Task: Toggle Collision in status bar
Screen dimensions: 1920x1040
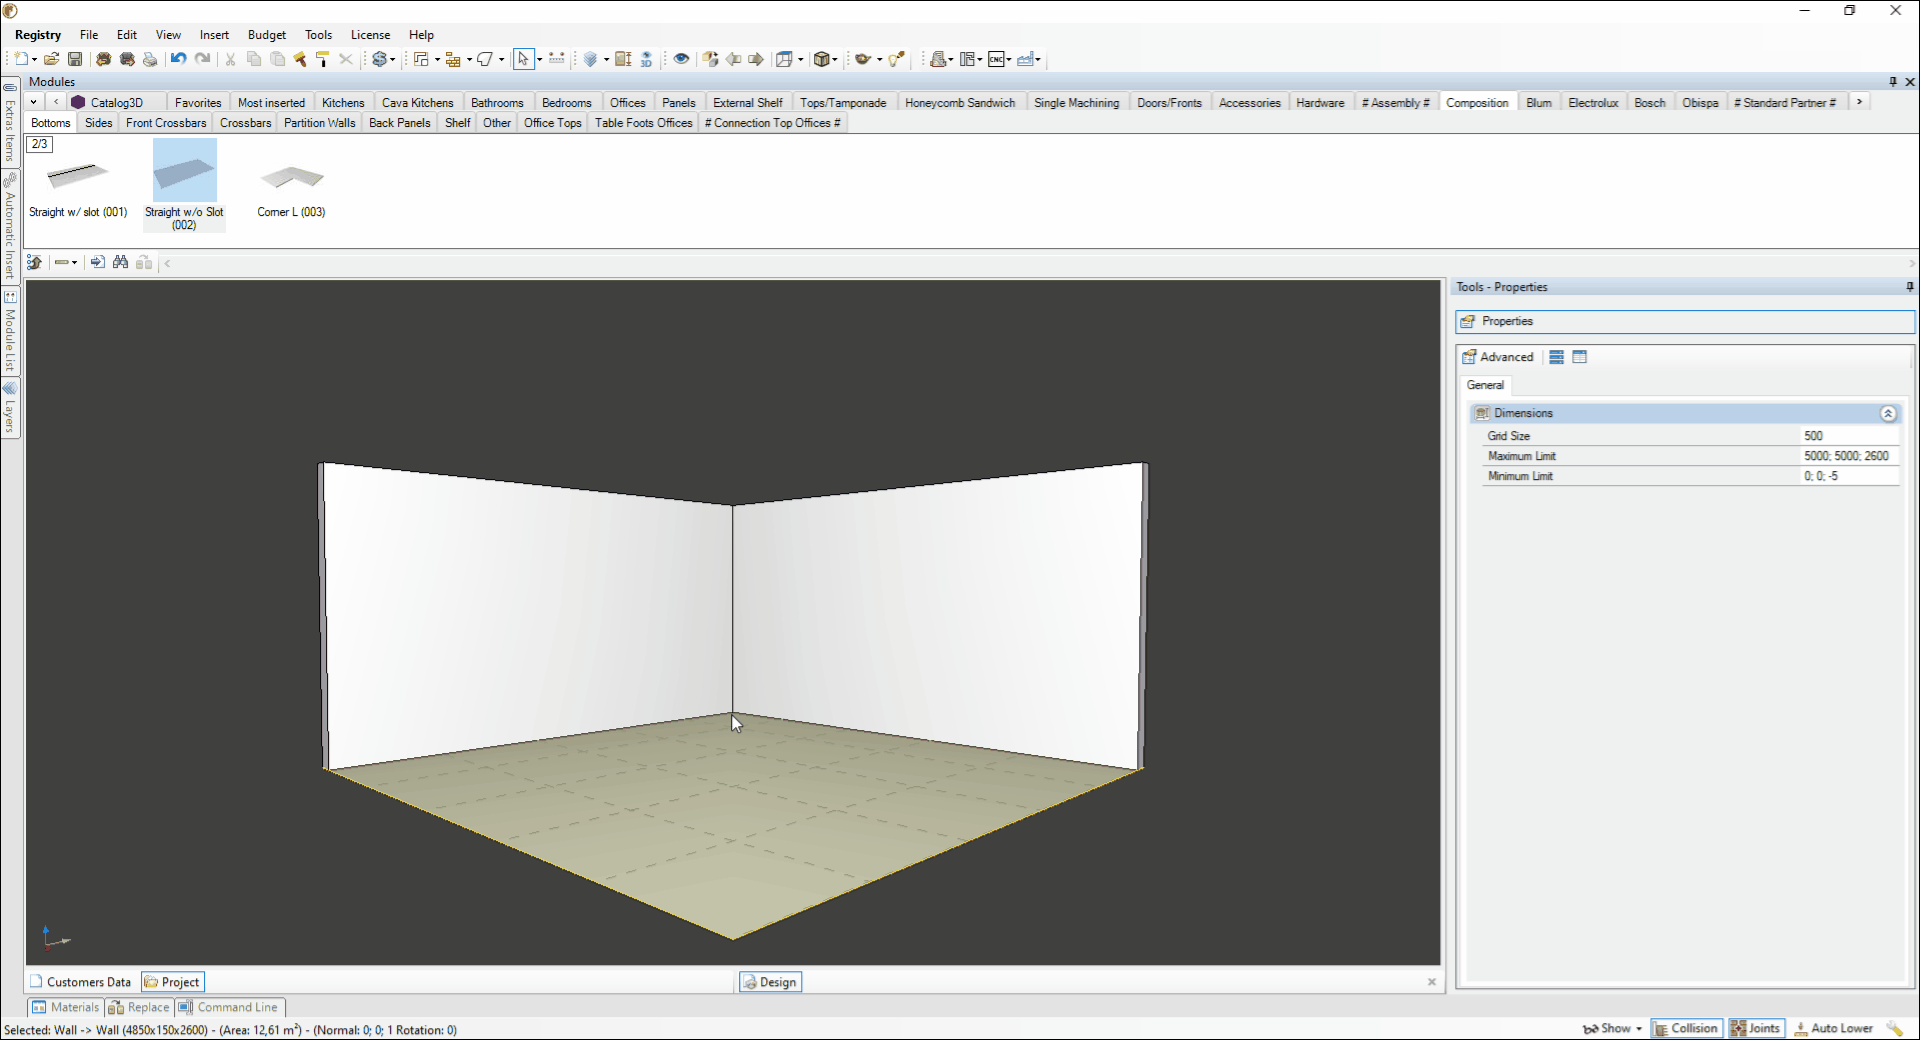Action: pyautogui.click(x=1686, y=1028)
